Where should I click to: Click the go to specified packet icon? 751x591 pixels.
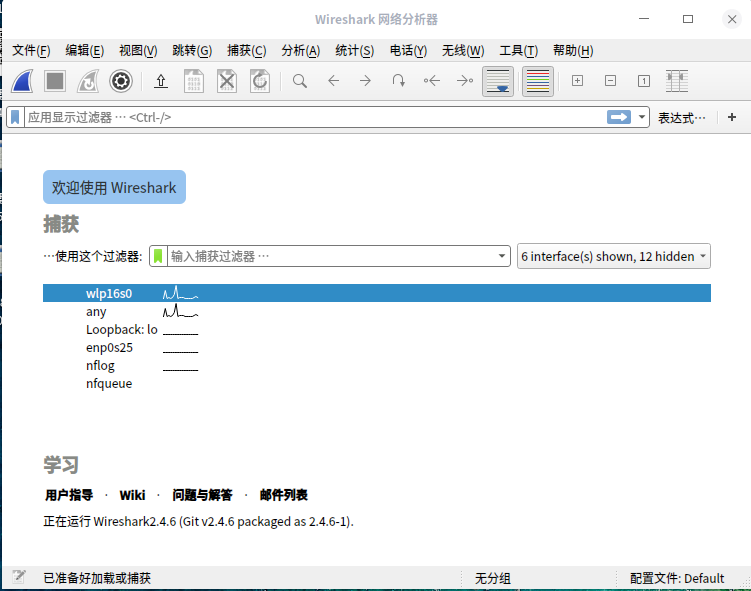398,81
